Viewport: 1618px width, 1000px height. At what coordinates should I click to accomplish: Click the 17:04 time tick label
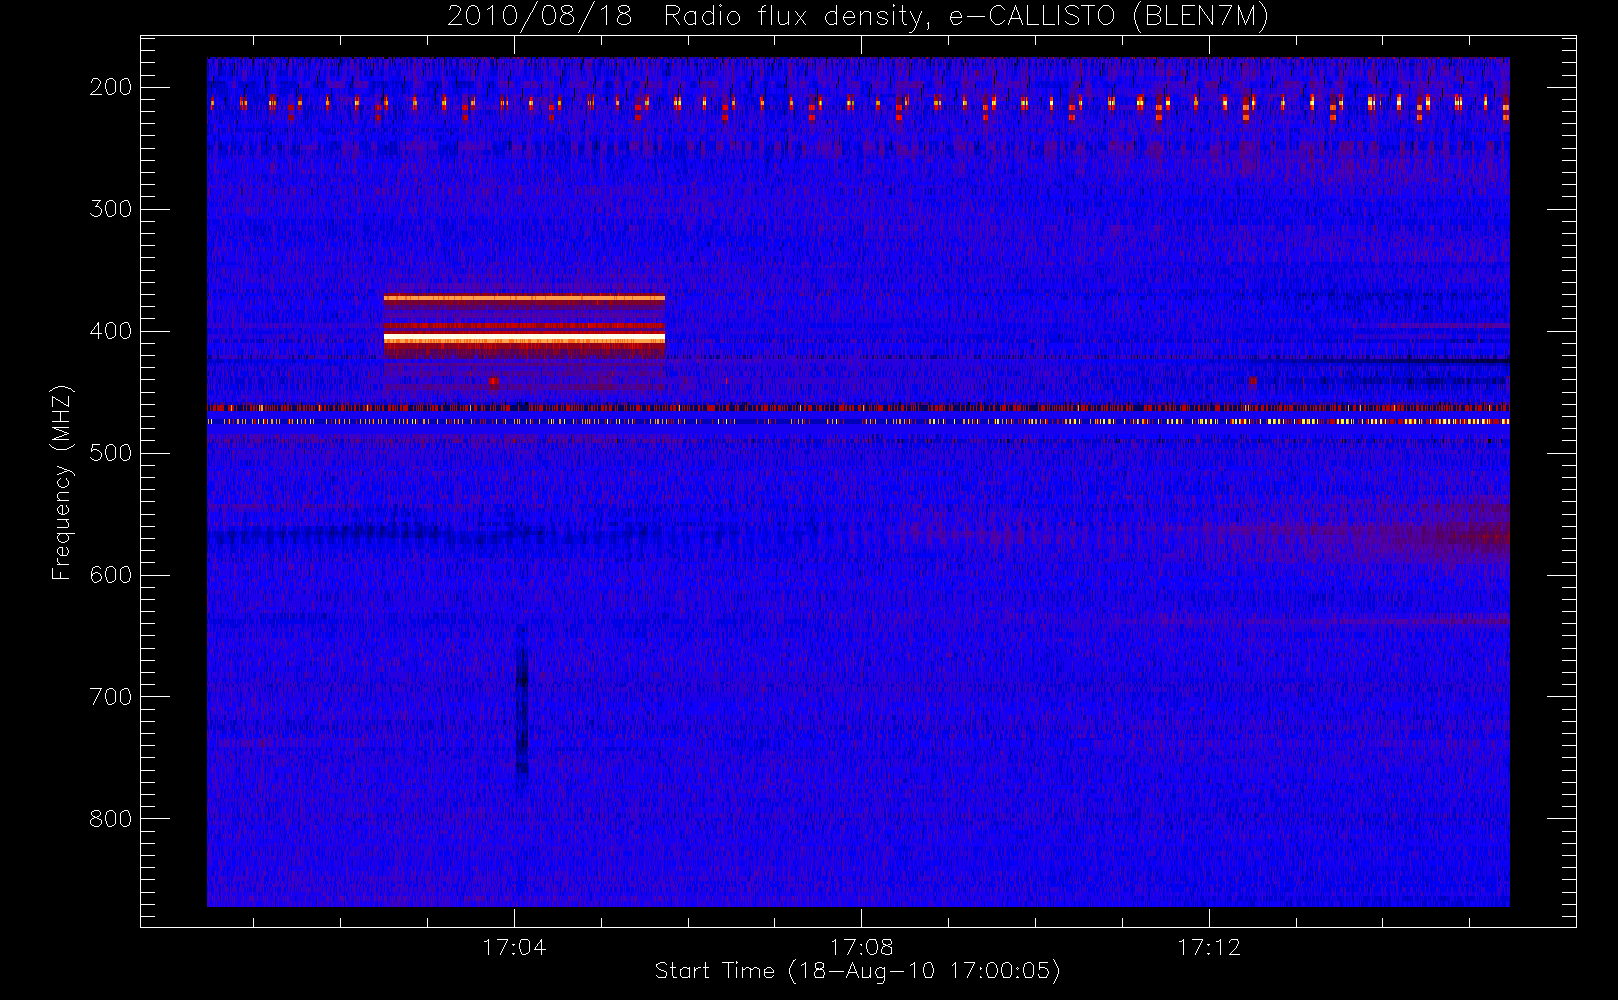(514, 947)
